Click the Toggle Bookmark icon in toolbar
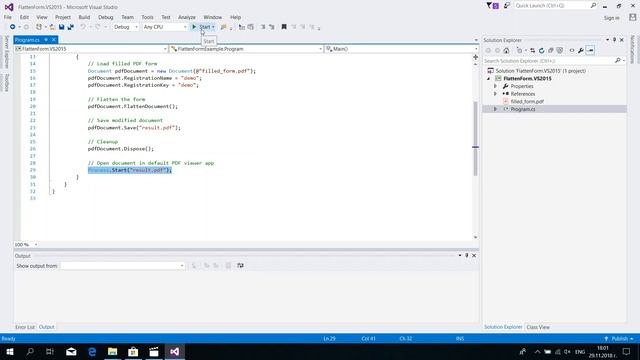The height and width of the screenshot is (360, 640). (x=284, y=27)
